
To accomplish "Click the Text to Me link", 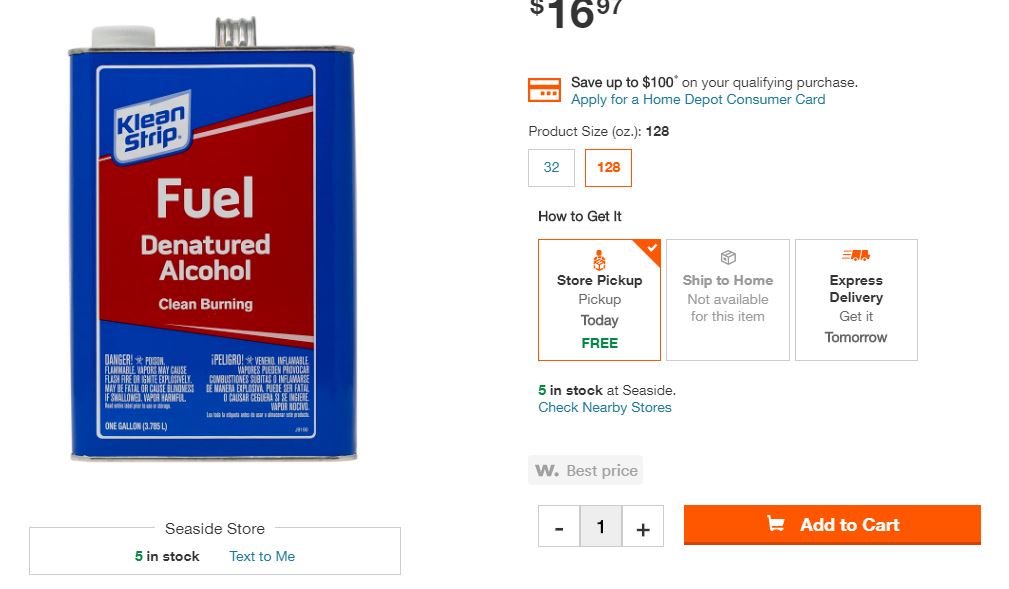I will [262, 556].
